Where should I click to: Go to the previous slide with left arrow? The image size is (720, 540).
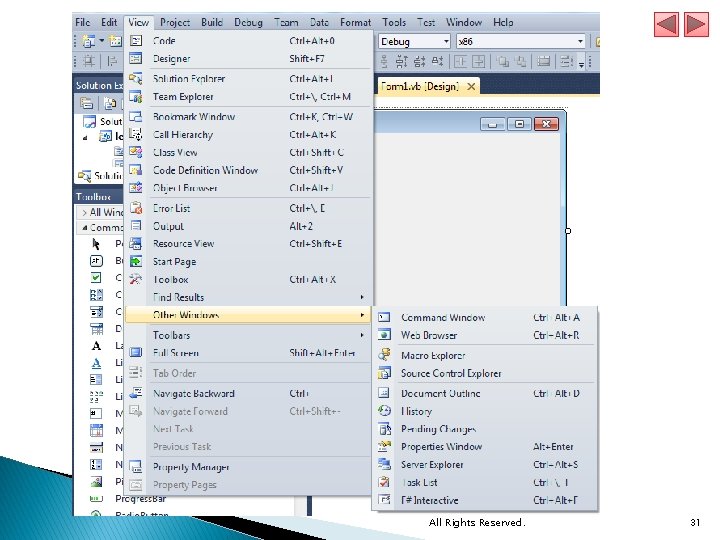(x=666, y=24)
